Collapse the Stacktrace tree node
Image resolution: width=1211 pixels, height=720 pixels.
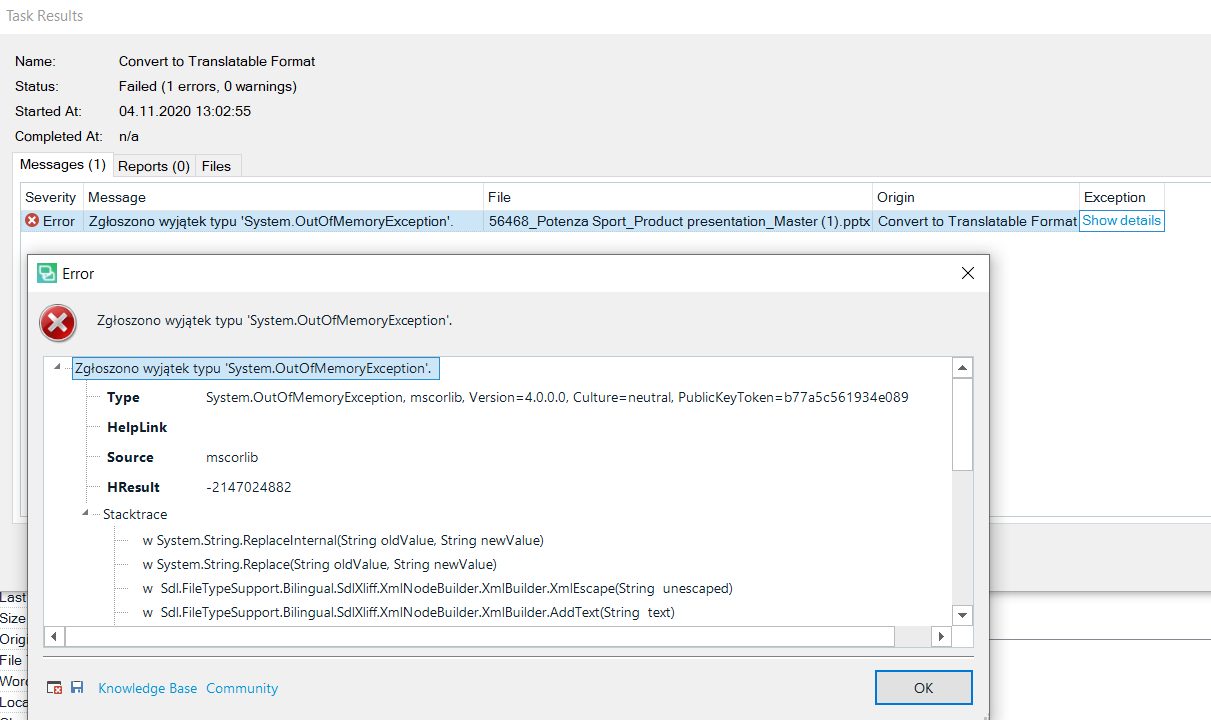point(87,514)
